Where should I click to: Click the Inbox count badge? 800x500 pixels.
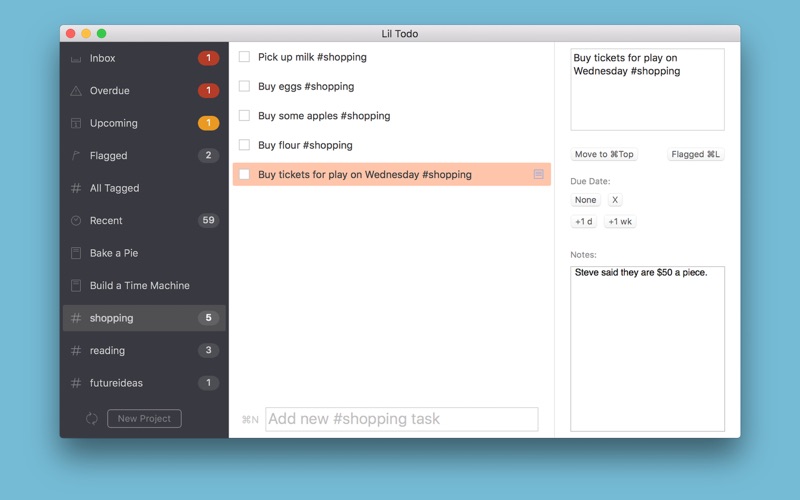208,58
